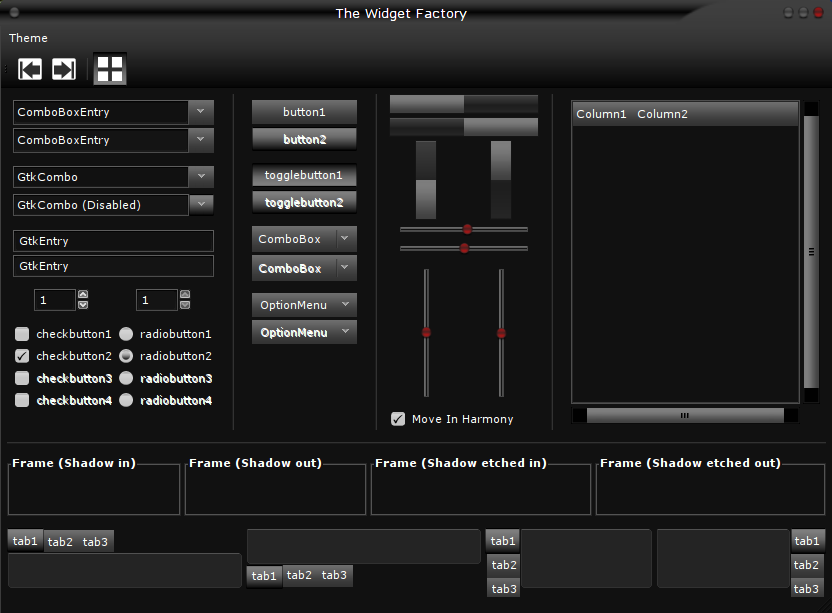The image size is (832, 613).
Task: Select tab3 in top-tabbed notebook
Action: click(95, 542)
